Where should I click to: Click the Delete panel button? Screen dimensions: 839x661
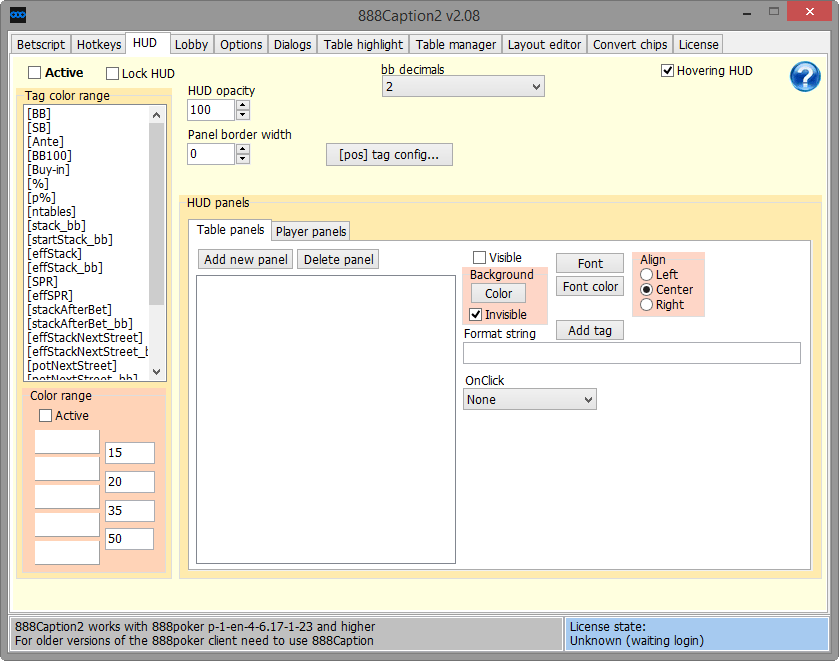point(339,260)
